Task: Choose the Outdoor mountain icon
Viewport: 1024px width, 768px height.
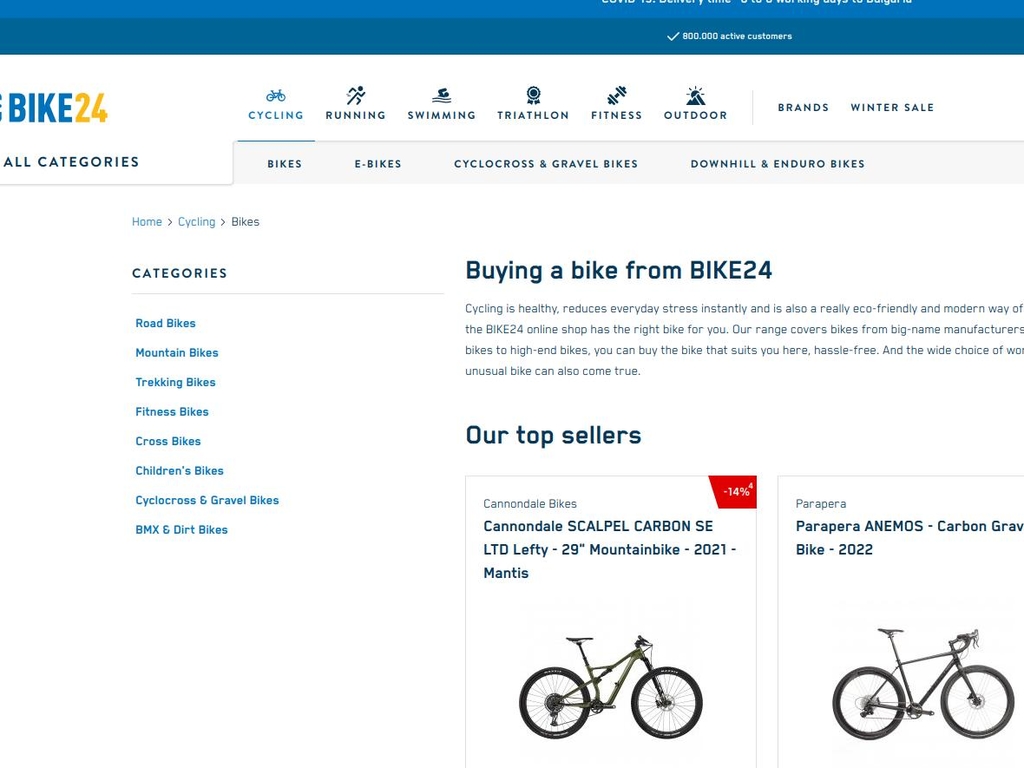Action: [695, 96]
